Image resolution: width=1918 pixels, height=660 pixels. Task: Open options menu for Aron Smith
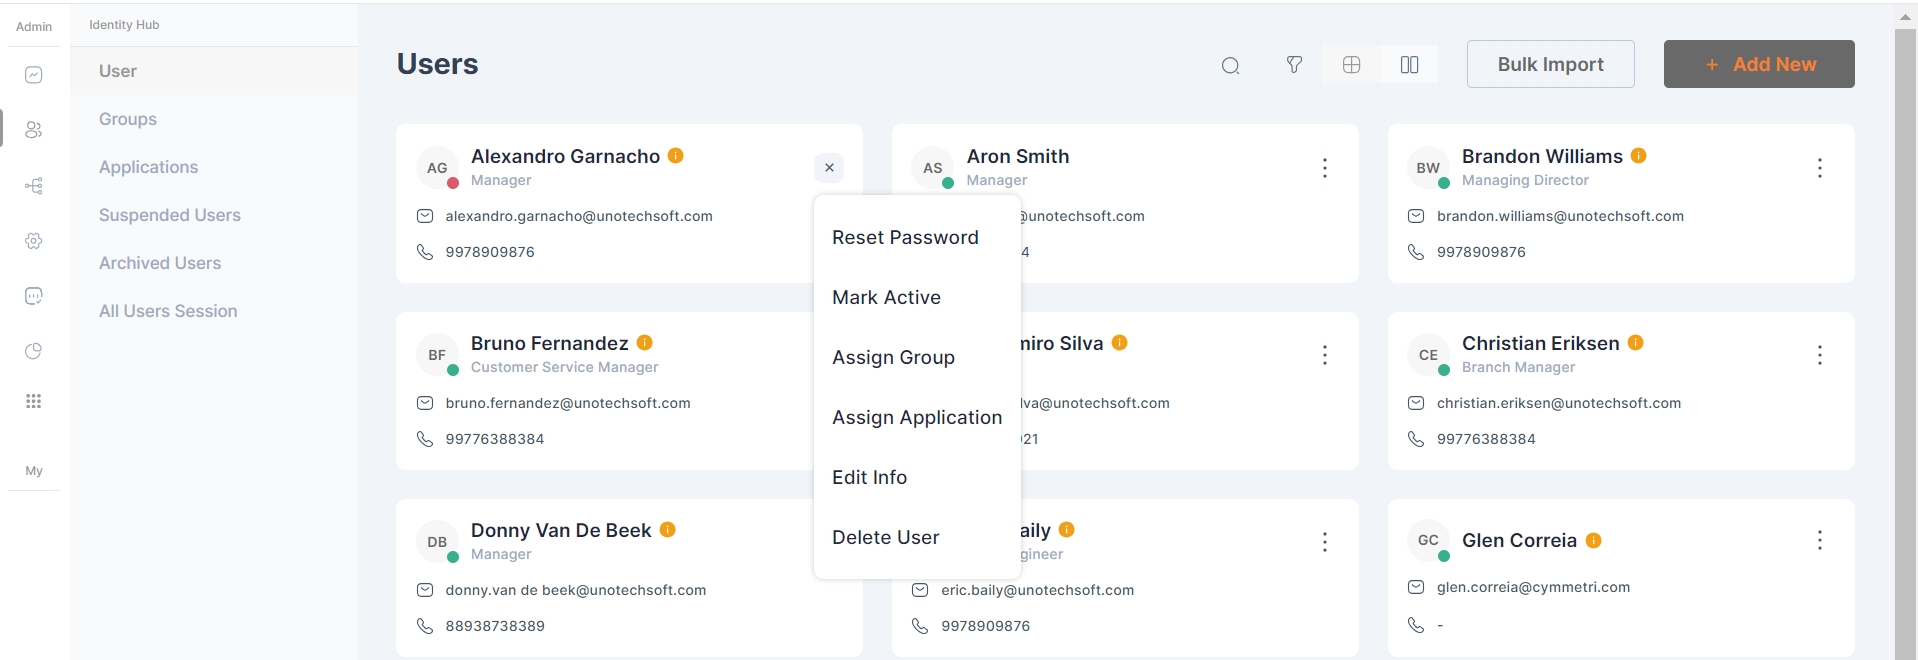coord(1324,168)
